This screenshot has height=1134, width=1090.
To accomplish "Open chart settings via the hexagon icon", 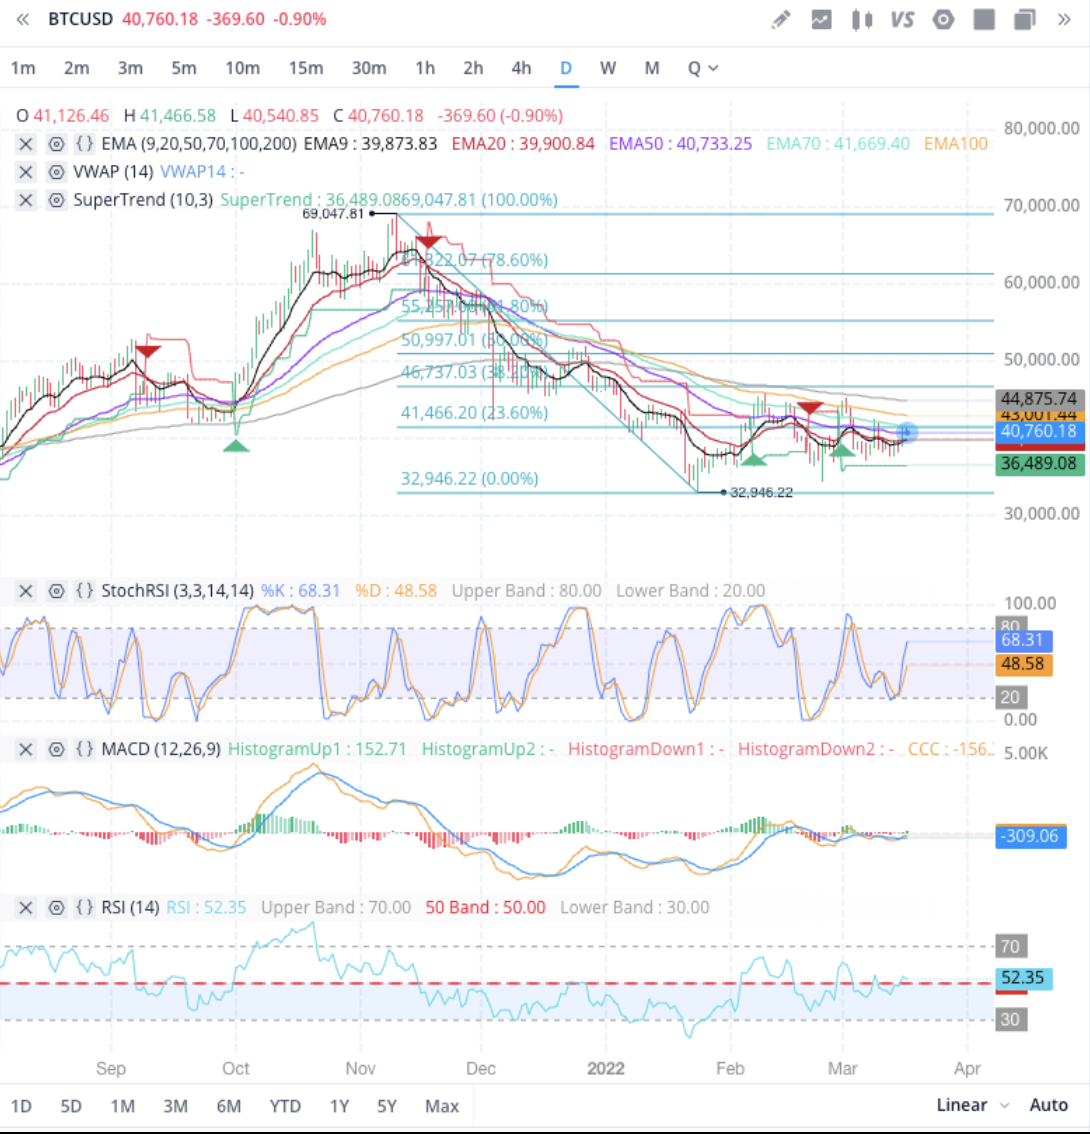I will coord(943,20).
